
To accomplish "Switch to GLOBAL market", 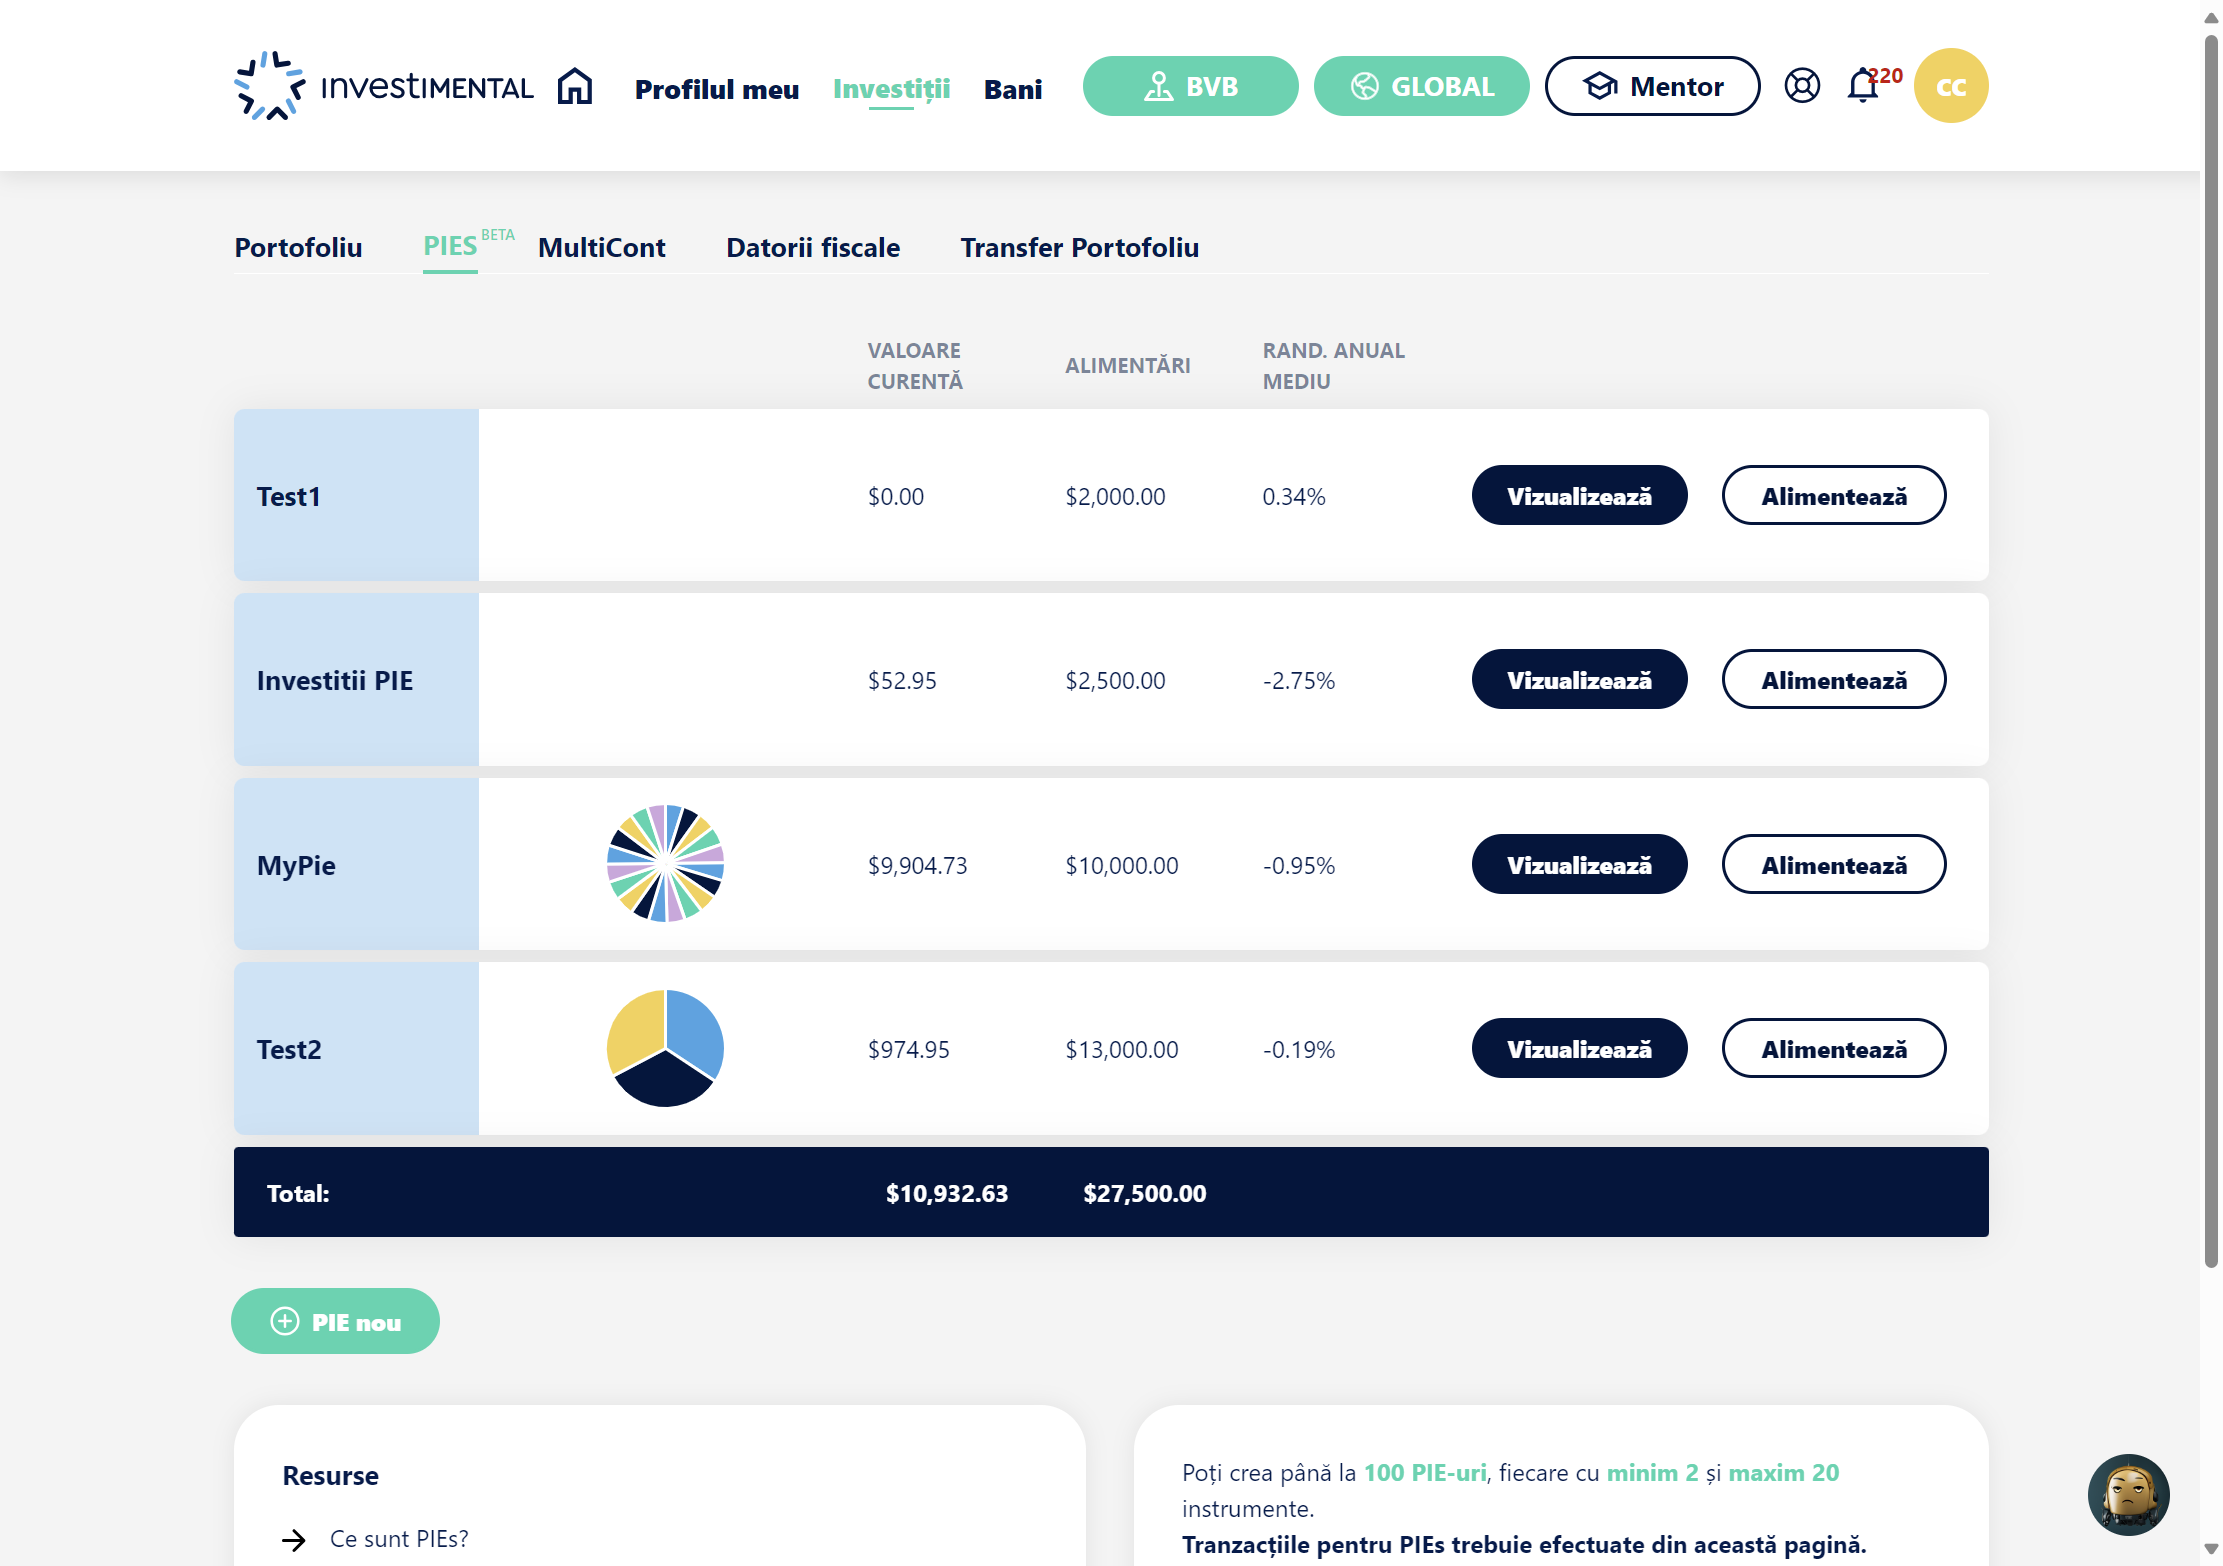I will click(1422, 86).
